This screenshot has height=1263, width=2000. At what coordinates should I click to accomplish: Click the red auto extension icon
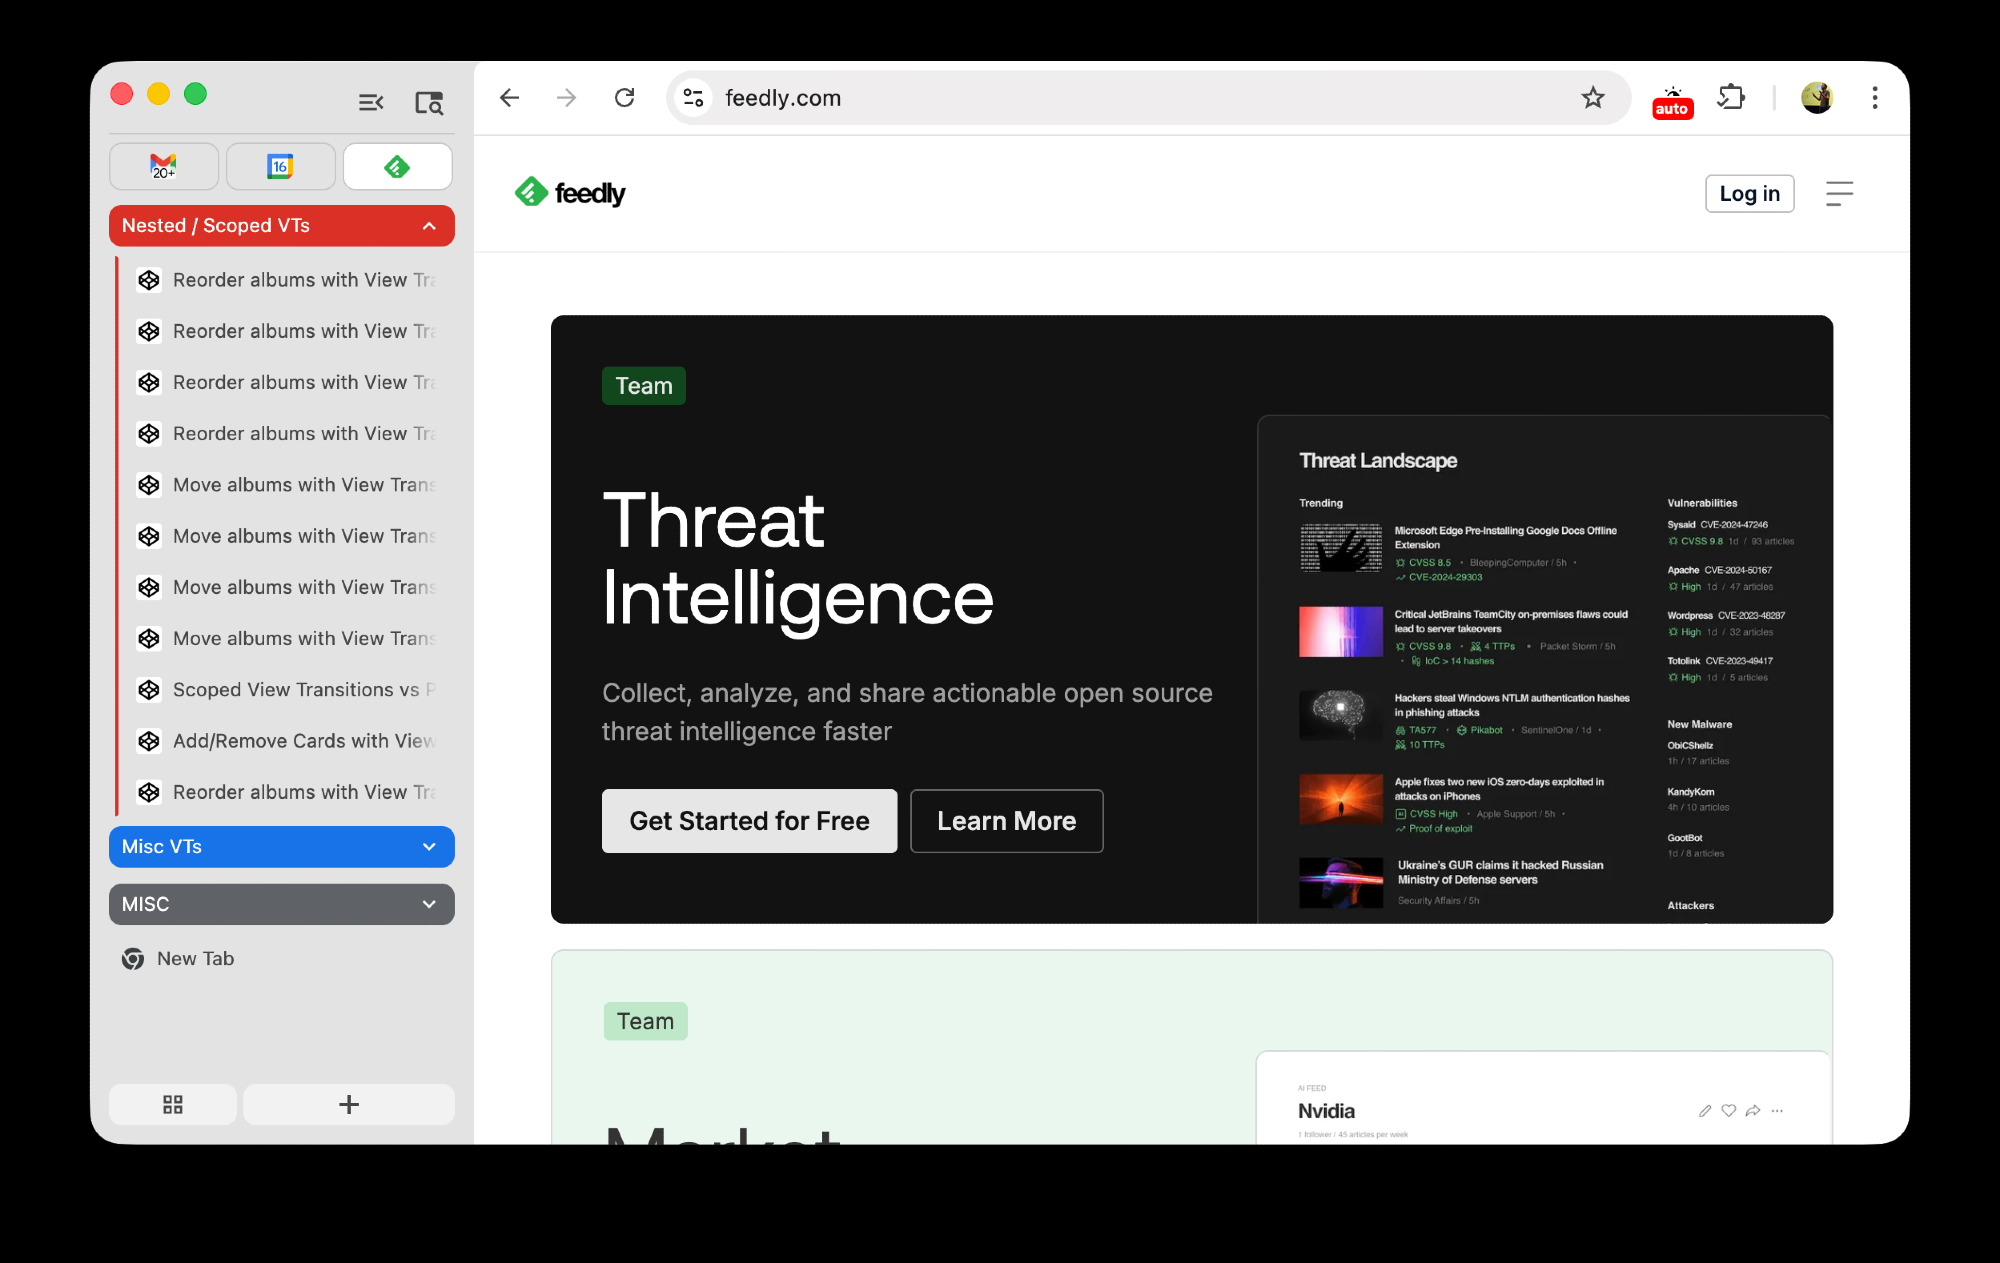click(1672, 102)
